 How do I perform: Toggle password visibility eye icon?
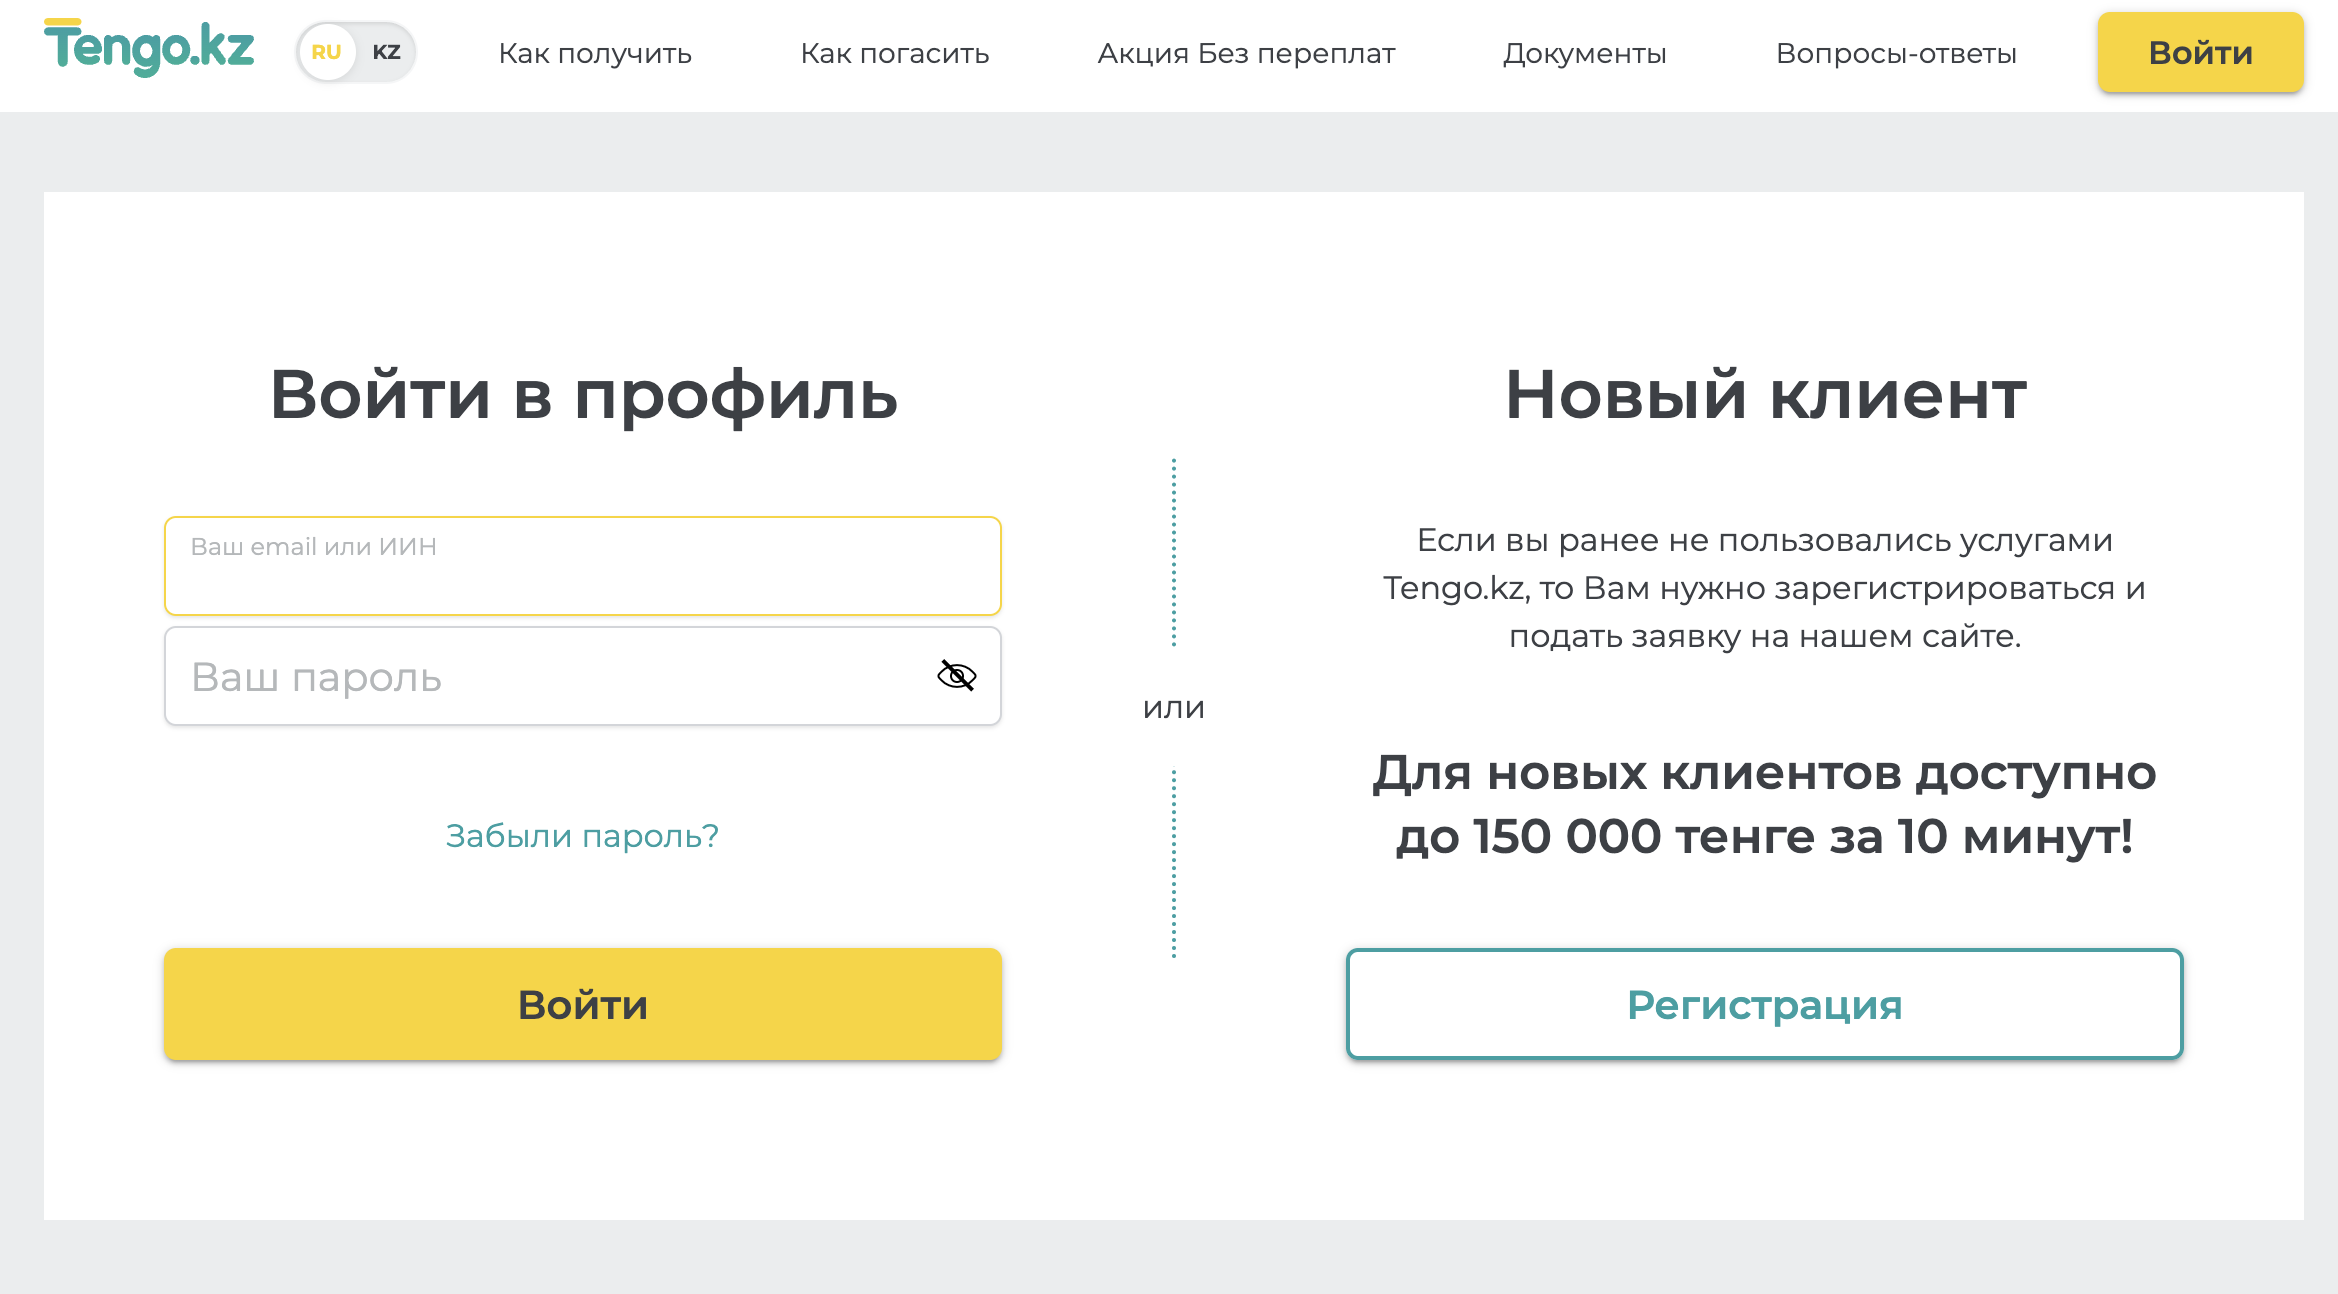coord(956,676)
